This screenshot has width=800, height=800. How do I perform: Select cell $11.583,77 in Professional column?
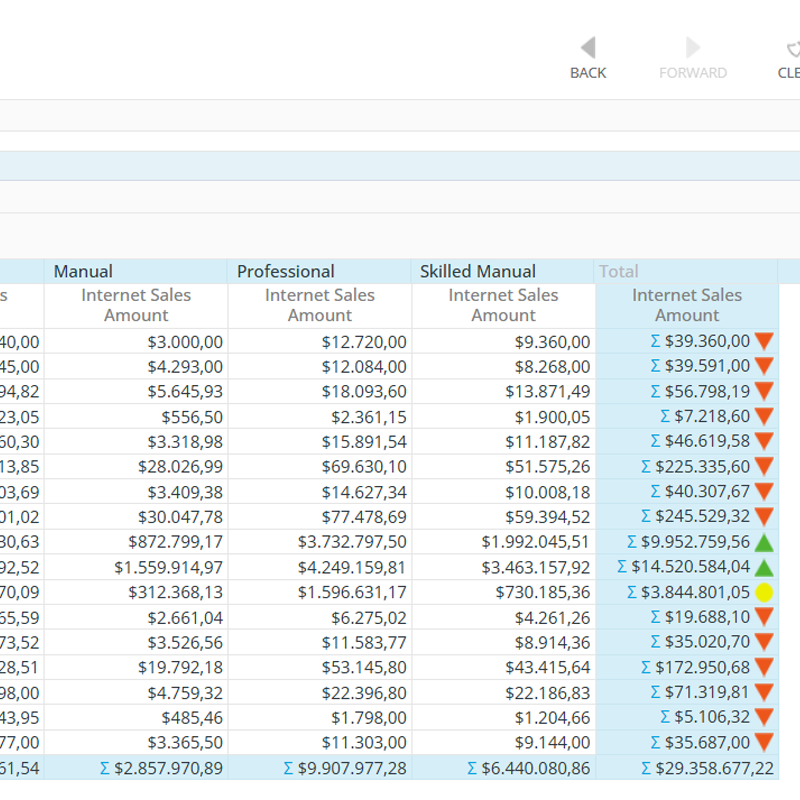(x=319, y=642)
